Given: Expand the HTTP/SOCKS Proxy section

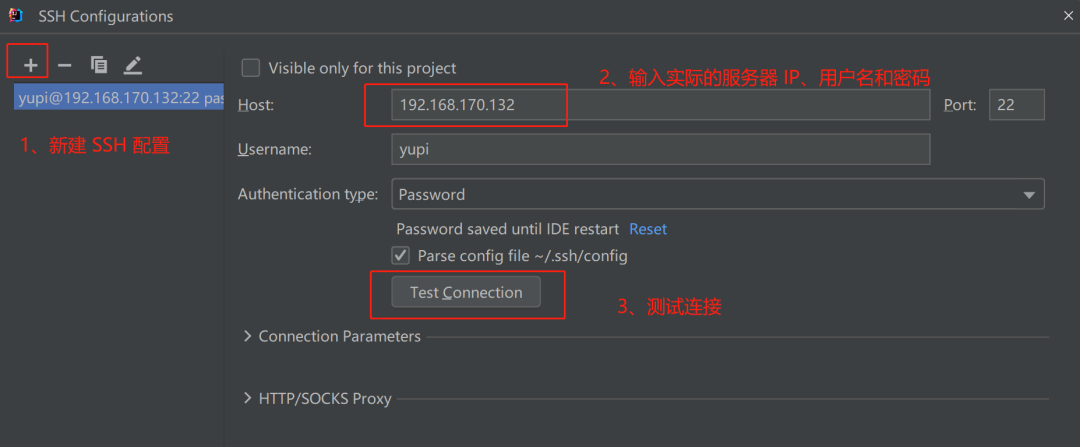Looking at the screenshot, I should tap(248, 398).
